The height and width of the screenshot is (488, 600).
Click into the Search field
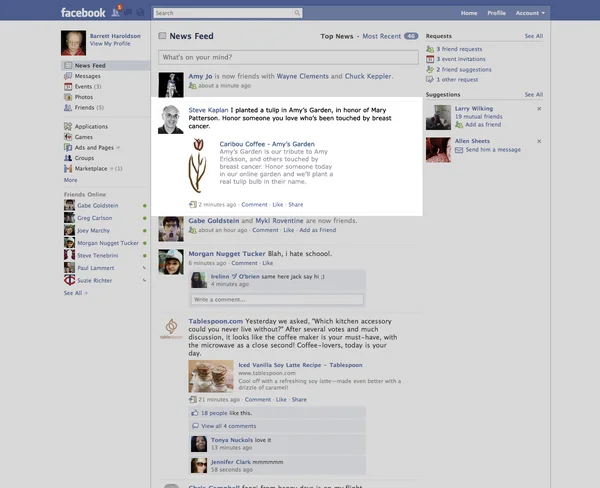(x=223, y=13)
